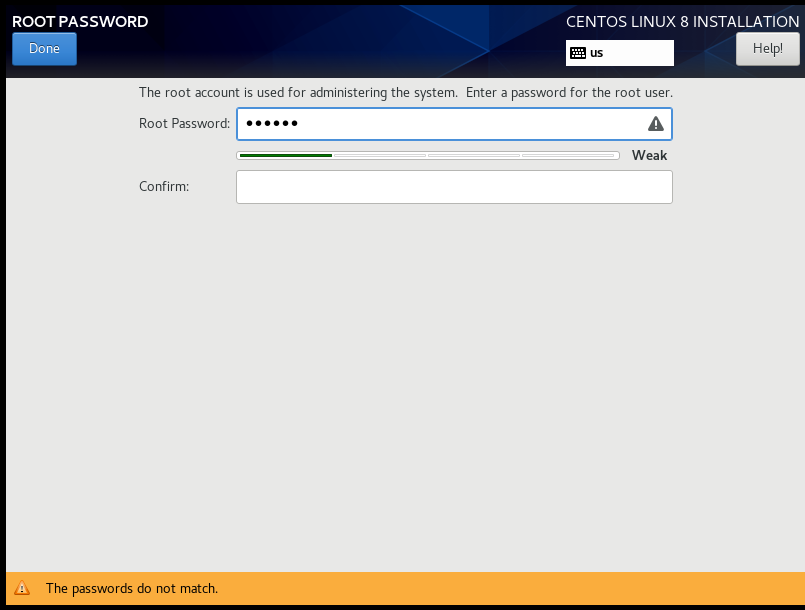The height and width of the screenshot is (610, 805).
Task: Click the CENTOS LINUX 8 INSTALLATION title
Action: (x=682, y=22)
